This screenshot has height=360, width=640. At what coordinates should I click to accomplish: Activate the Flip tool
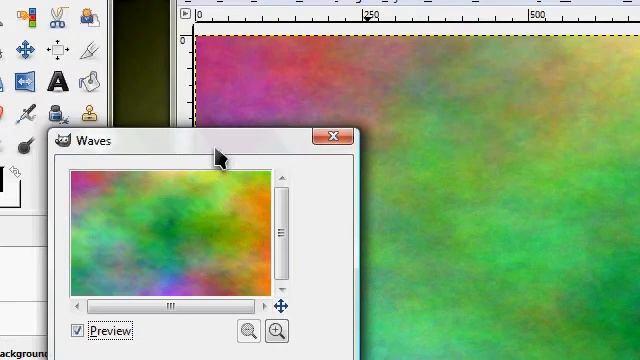pyautogui.click(x=25, y=82)
